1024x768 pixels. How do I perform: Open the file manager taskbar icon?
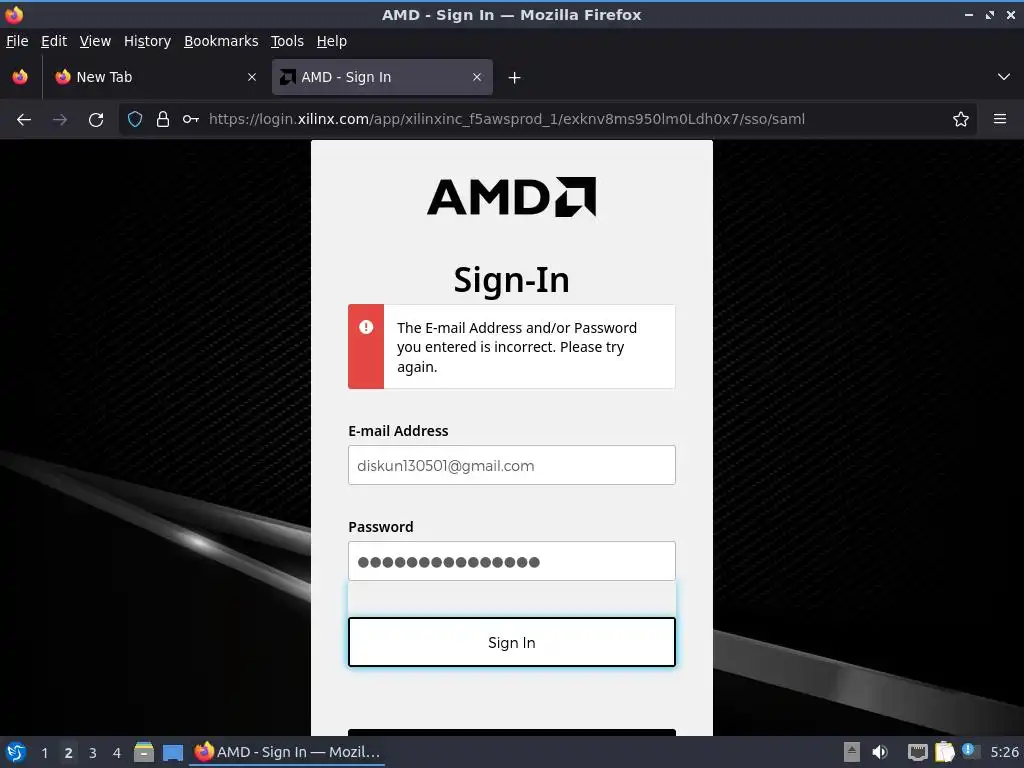(144, 752)
